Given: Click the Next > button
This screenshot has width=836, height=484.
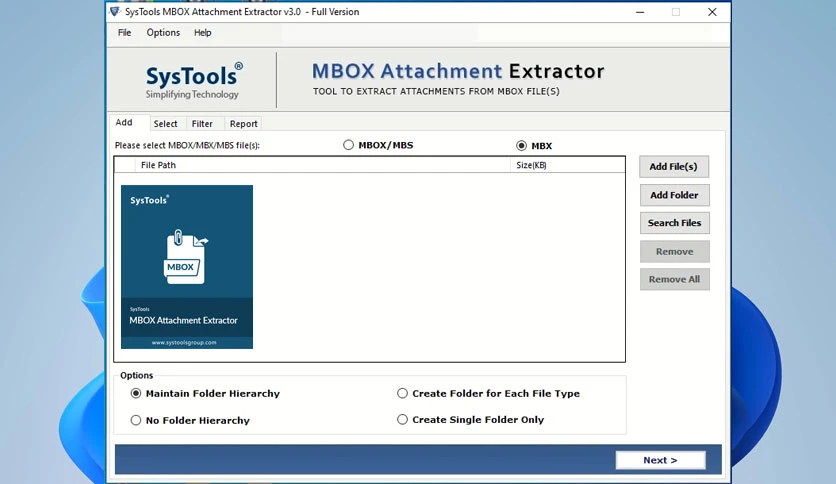Looking at the screenshot, I should (x=661, y=460).
